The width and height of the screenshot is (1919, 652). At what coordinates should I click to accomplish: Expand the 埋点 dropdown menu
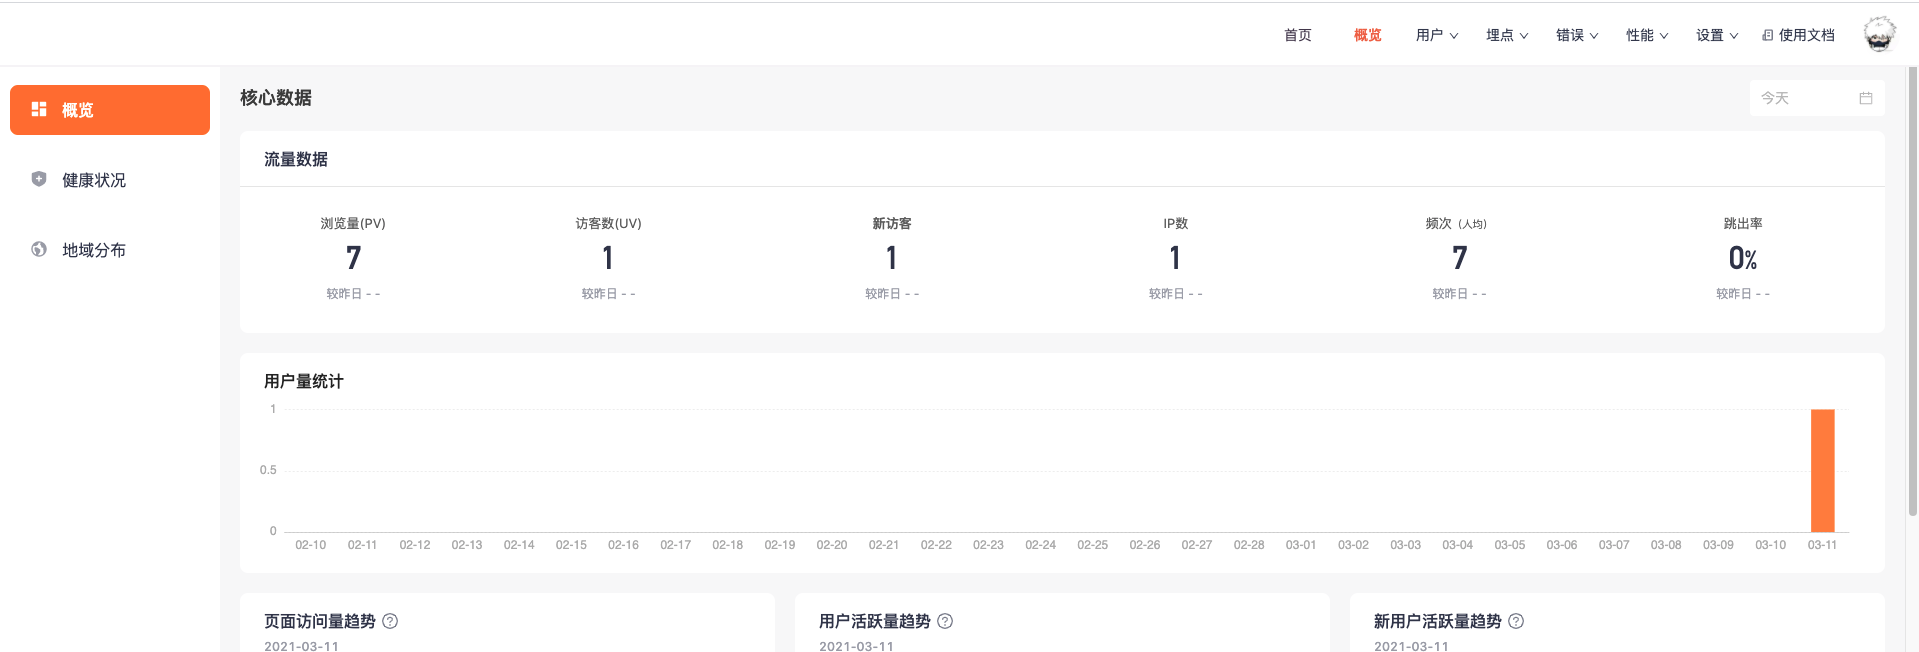tap(1507, 35)
